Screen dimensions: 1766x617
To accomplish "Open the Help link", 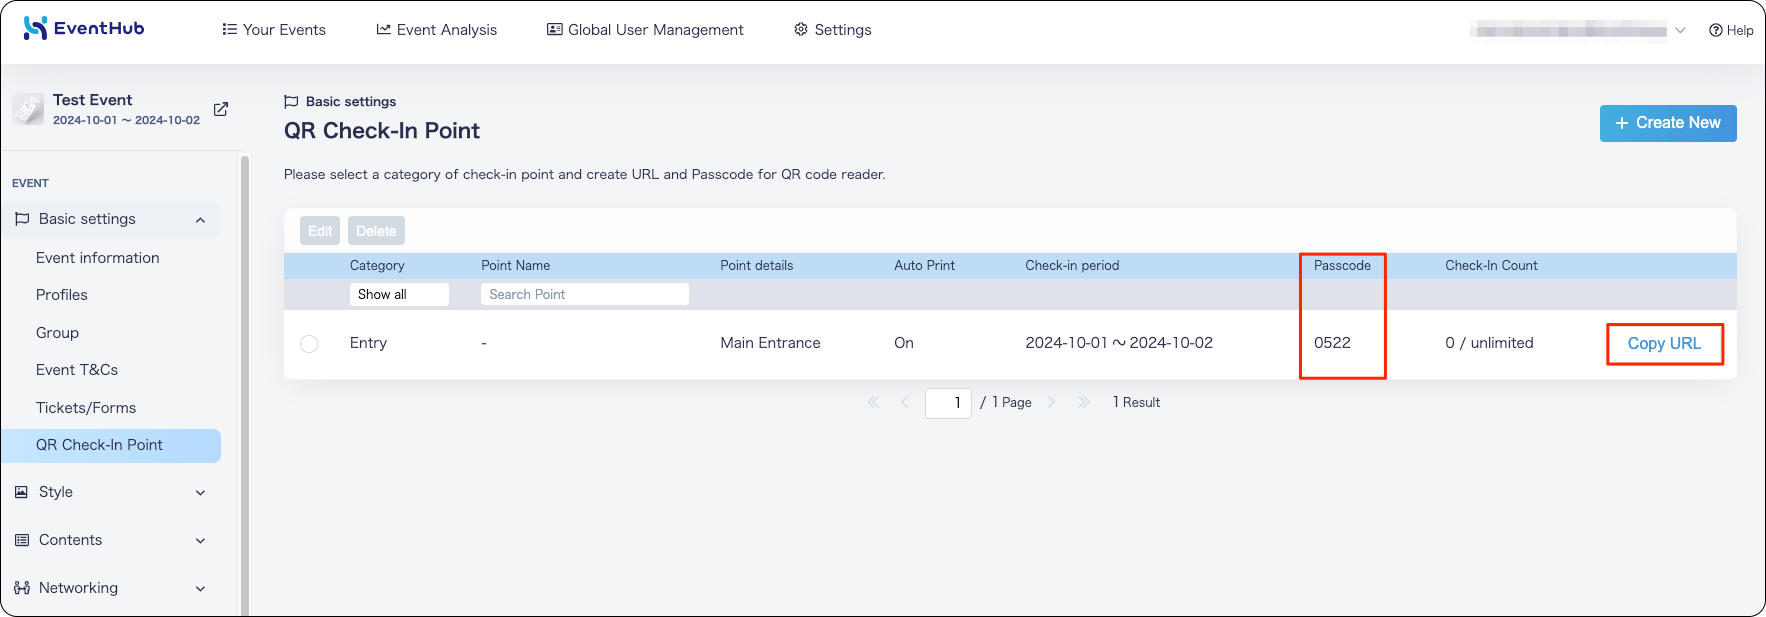I will click(x=1731, y=30).
